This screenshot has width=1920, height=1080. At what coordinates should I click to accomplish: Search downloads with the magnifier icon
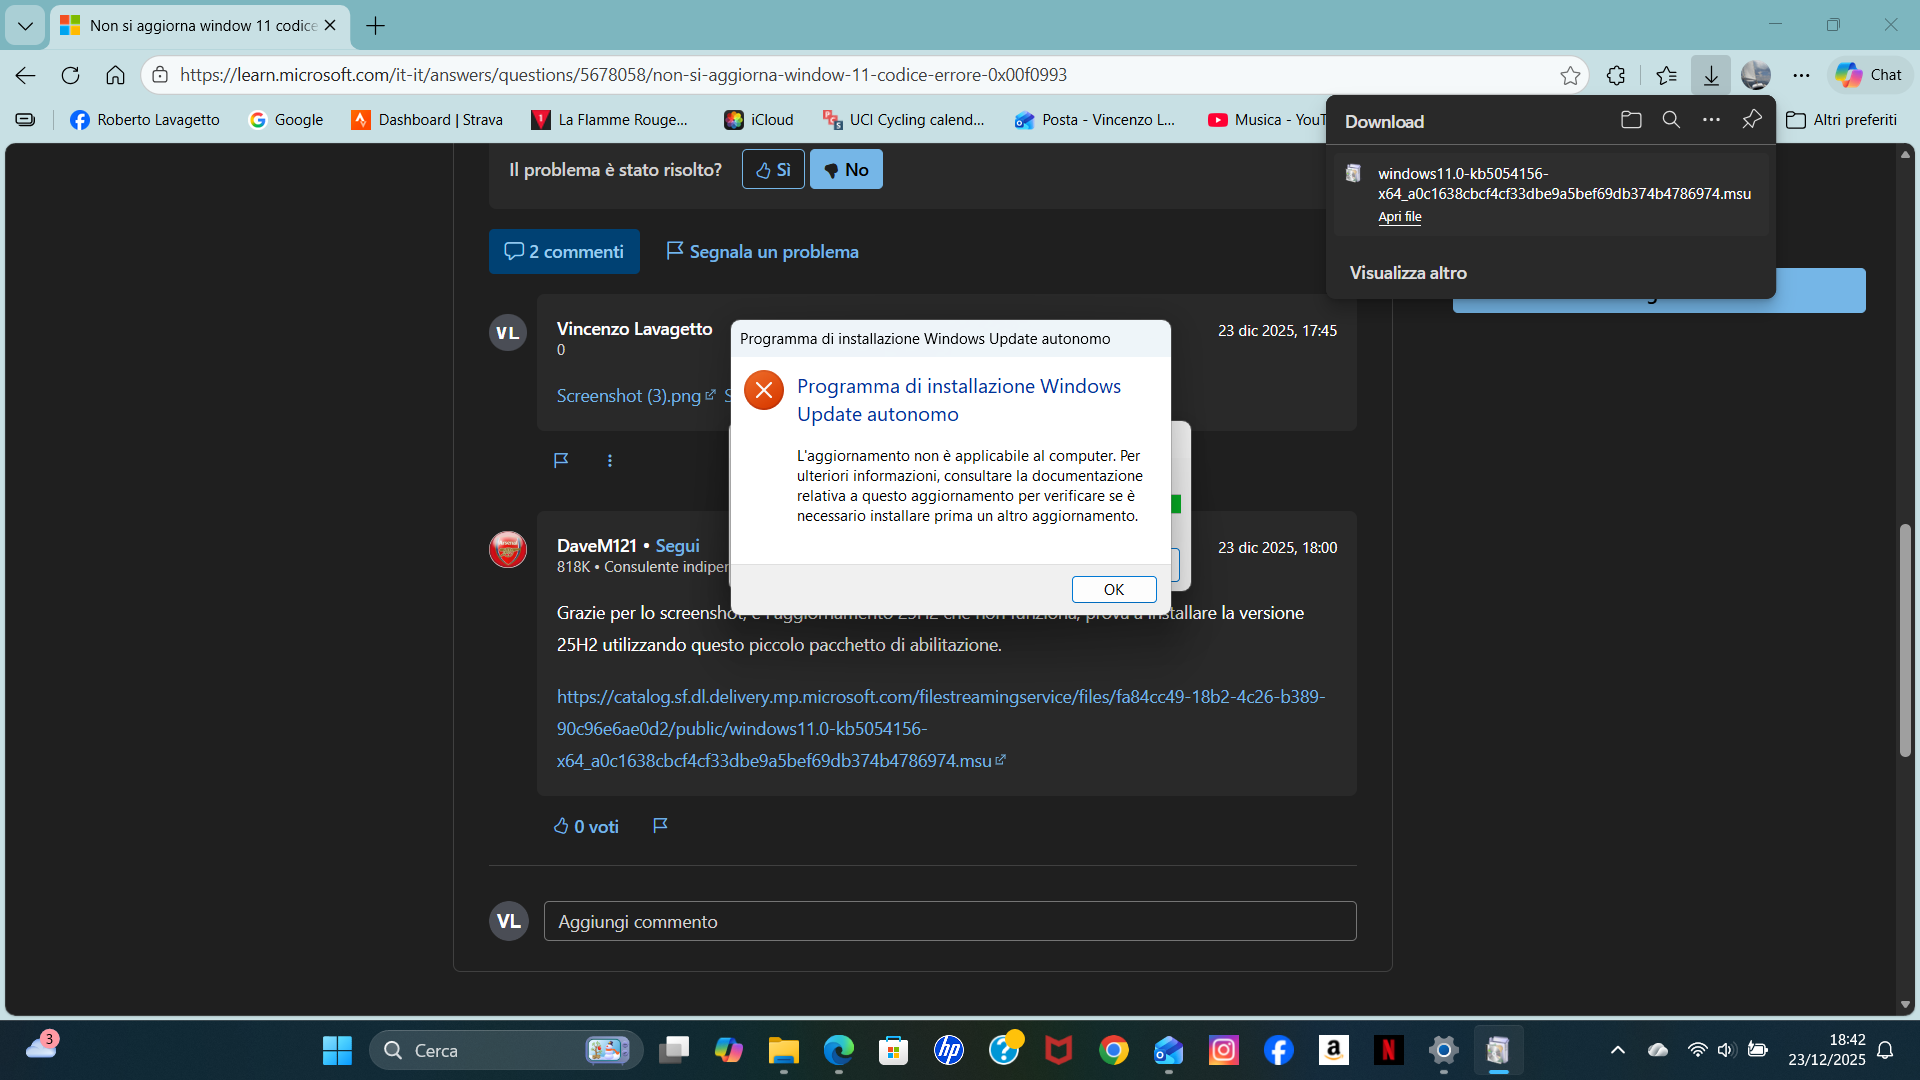coord(1671,120)
